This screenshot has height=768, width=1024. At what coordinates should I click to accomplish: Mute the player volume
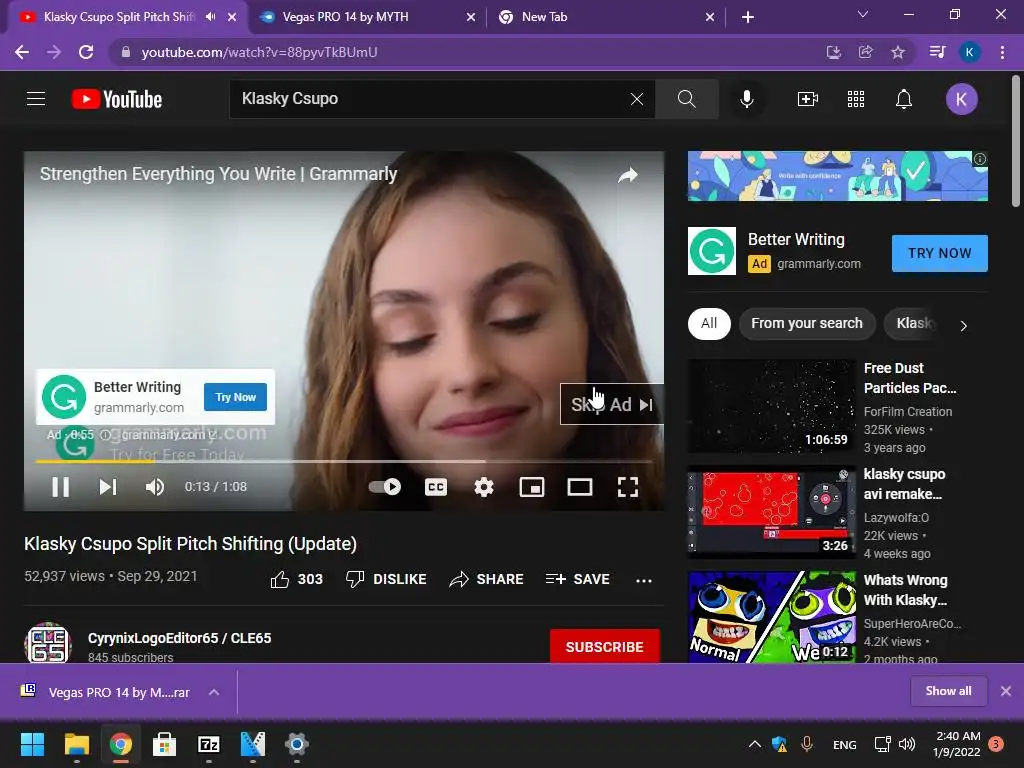click(155, 487)
